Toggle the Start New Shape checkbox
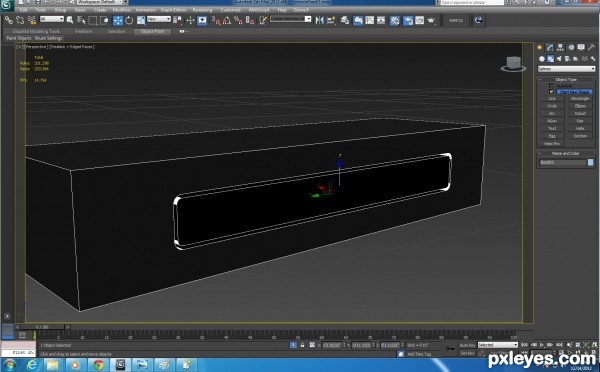 point(551,92)
